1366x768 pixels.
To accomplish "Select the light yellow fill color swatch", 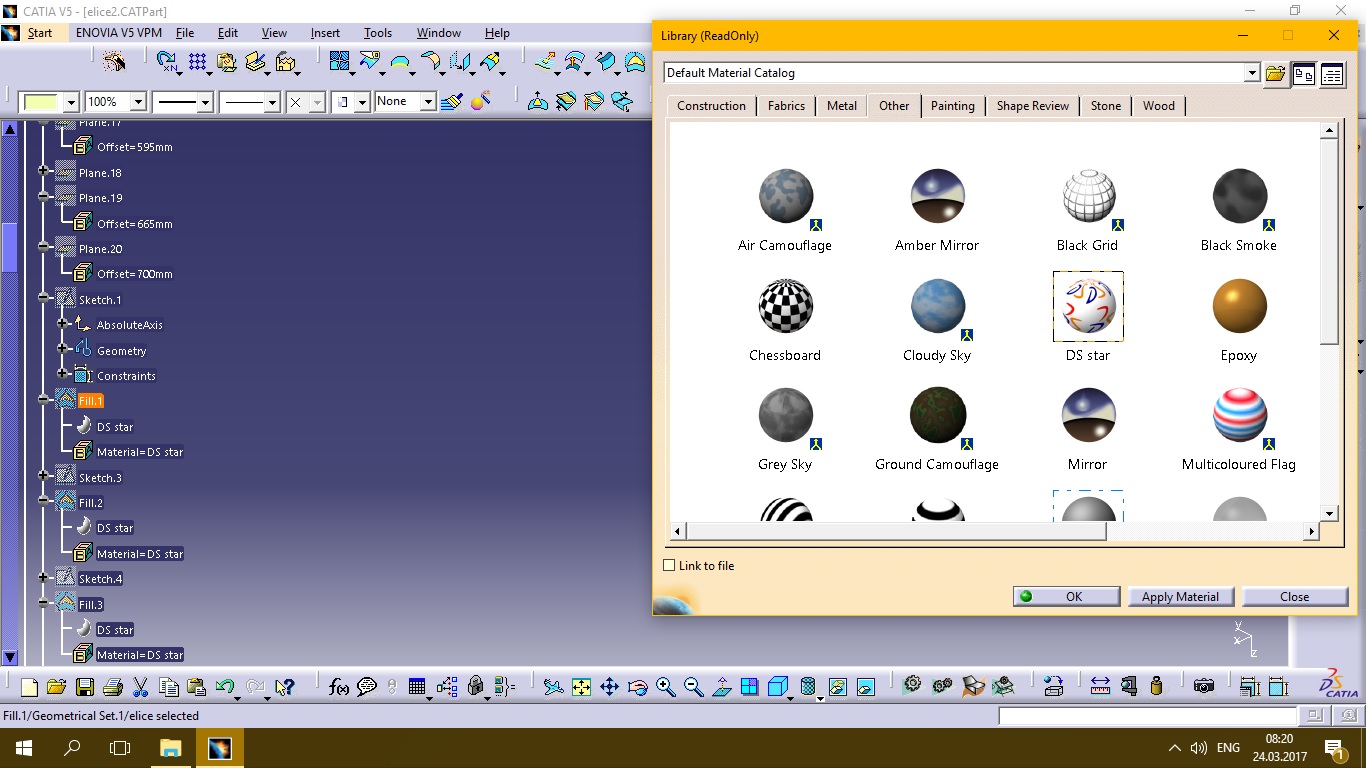I will coord(41,102).
